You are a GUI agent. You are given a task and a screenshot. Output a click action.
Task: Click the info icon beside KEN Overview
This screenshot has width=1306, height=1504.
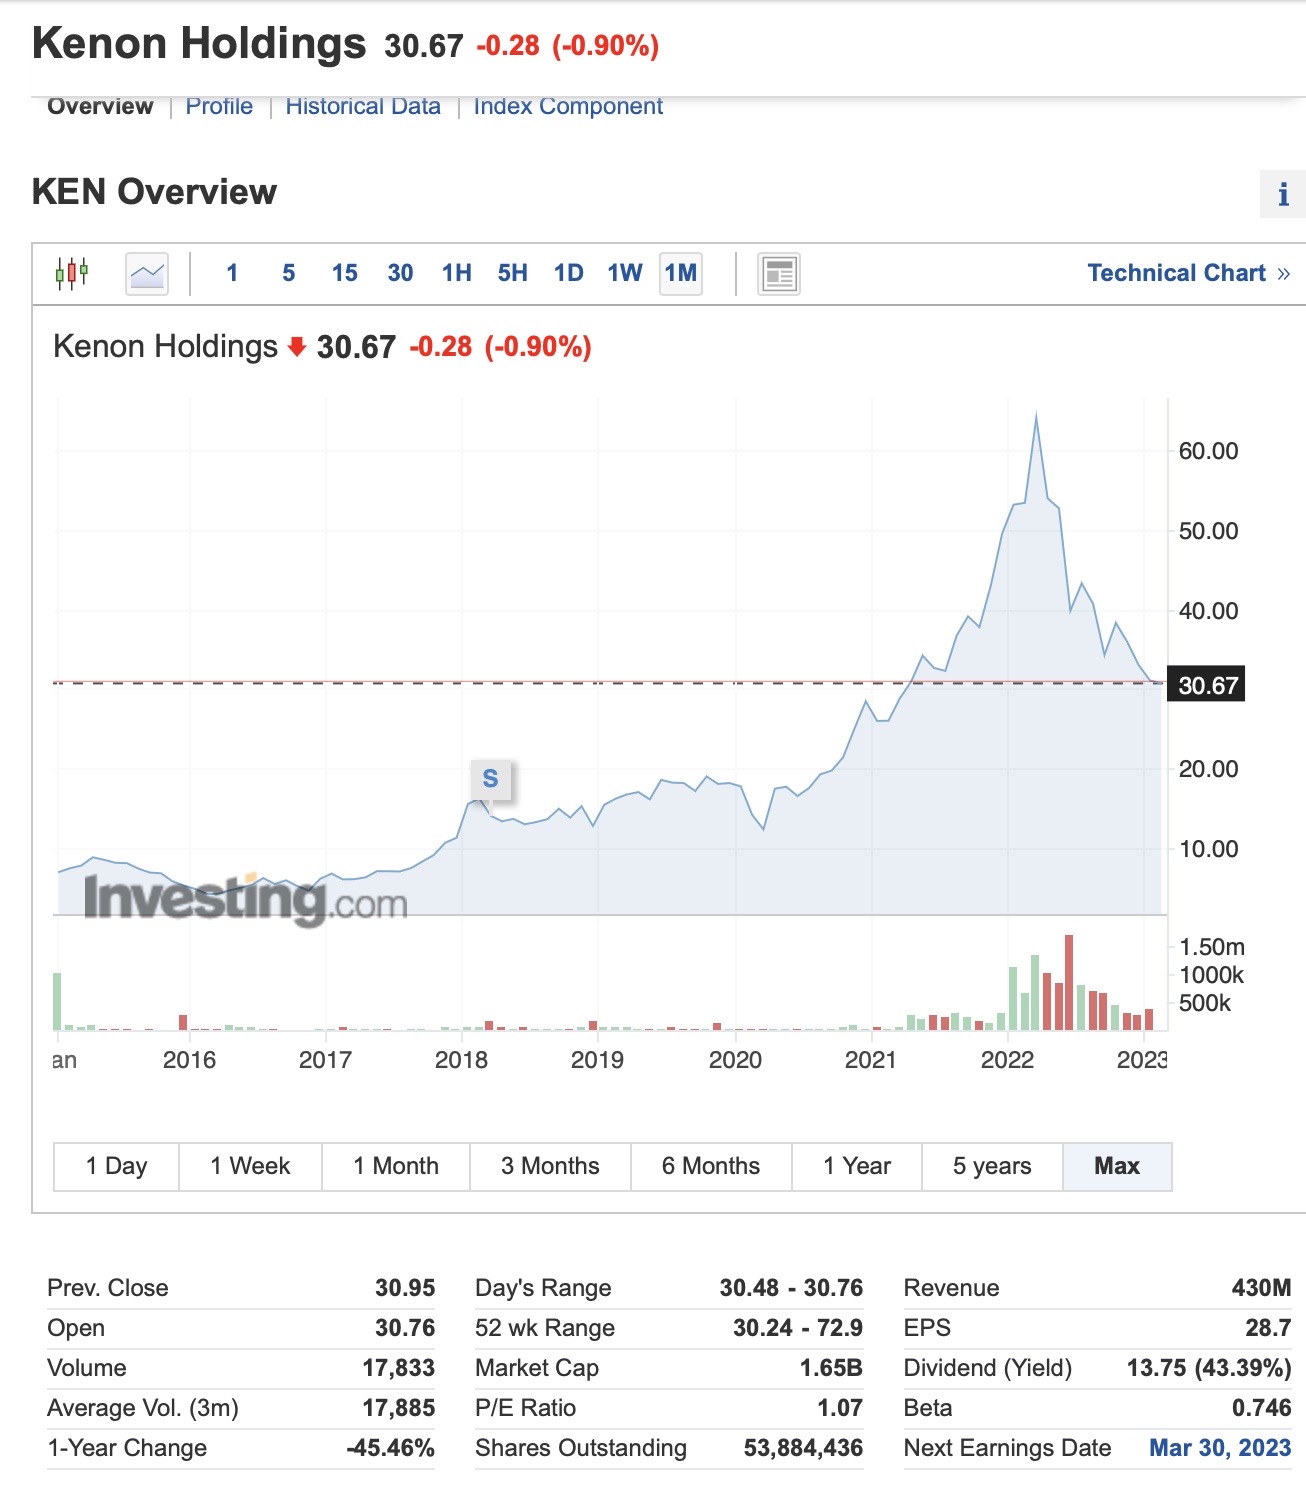click(x=1283, y=194)
